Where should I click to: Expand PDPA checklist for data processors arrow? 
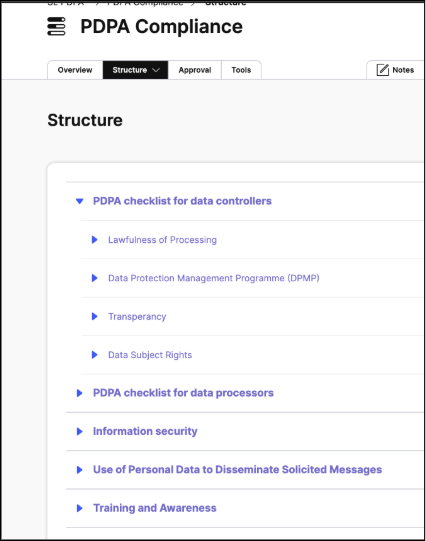(79, 393)
